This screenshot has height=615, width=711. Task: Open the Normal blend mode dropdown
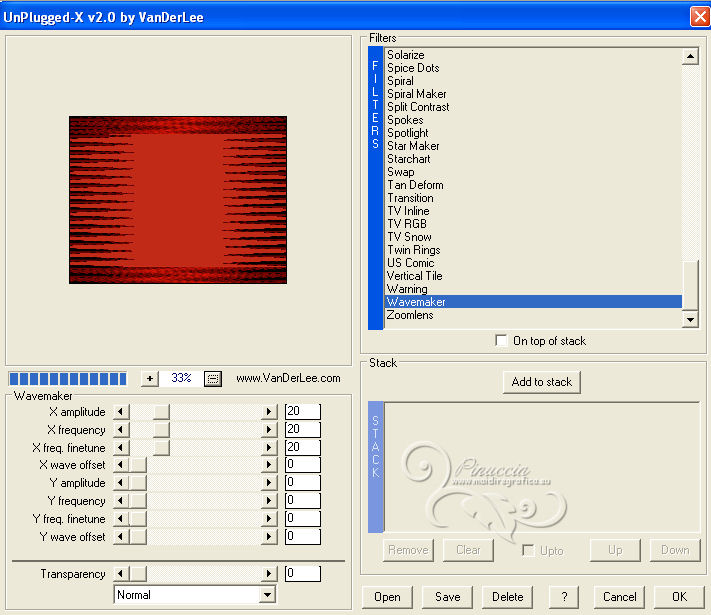click(x=268, y=595)
